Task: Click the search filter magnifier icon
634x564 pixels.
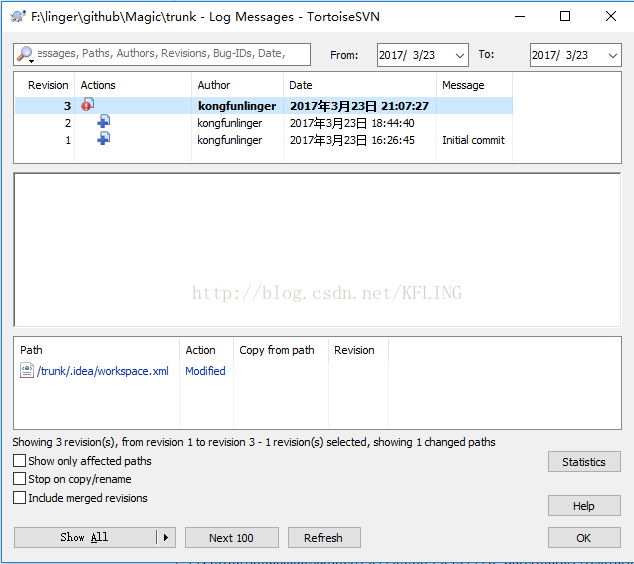Action: point(25,54)
